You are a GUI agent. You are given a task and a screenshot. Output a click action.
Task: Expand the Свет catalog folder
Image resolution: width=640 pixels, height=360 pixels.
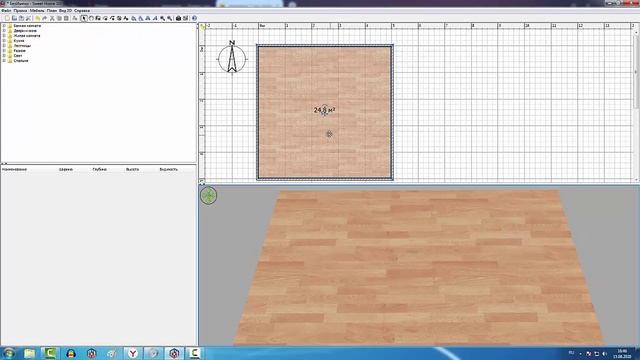pyautogui.click(x=4, y=56)
